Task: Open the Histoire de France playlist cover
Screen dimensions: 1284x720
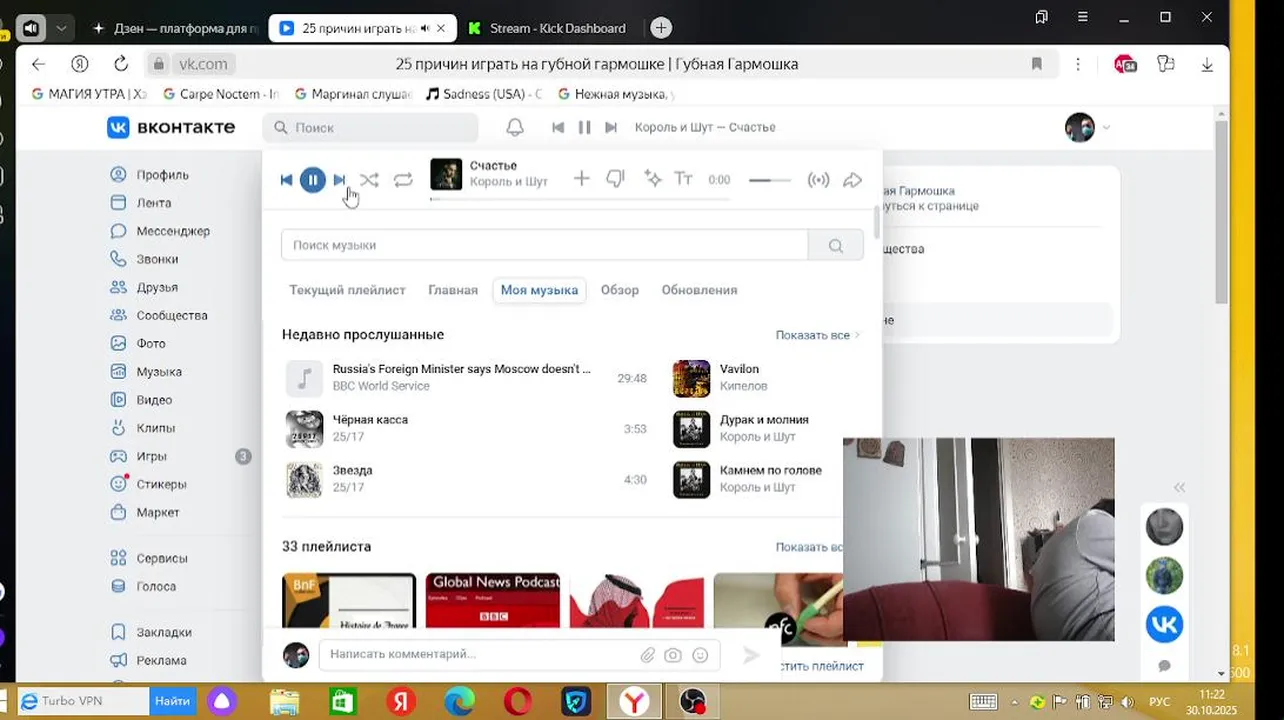Action: click(349, 600)
